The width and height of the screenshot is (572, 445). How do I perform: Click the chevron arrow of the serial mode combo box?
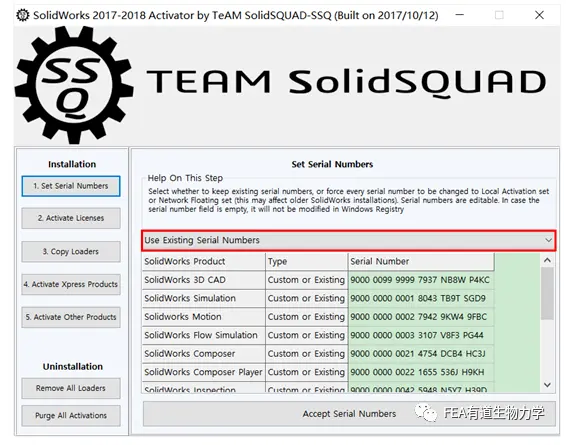548,240
